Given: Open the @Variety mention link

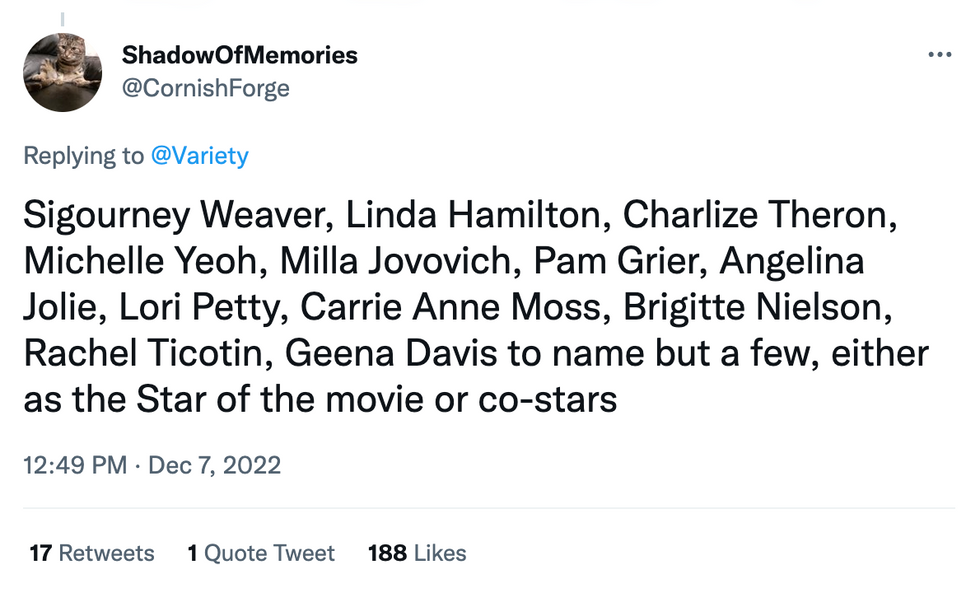Looking at the screenshot, I should pyautogui.click(x=200, y=155).
